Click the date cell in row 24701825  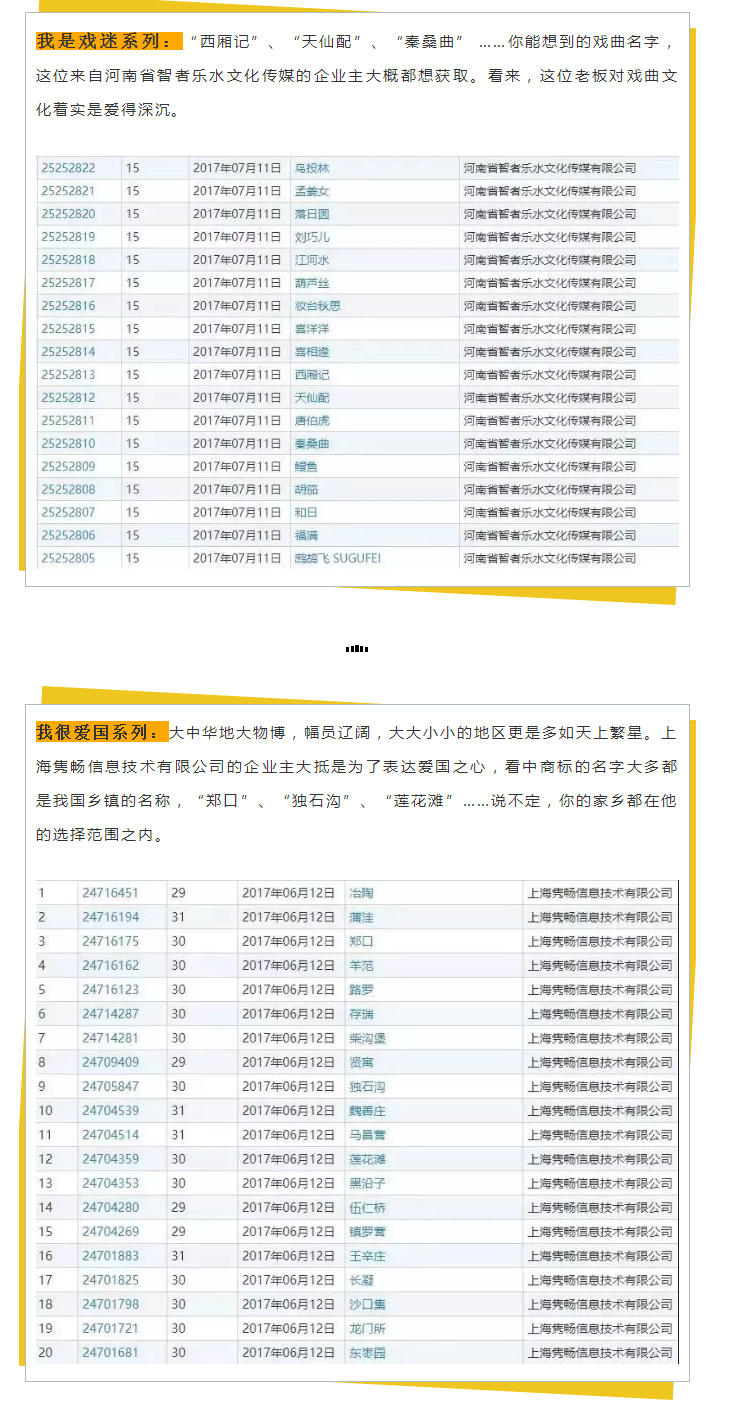(289, 1280)
